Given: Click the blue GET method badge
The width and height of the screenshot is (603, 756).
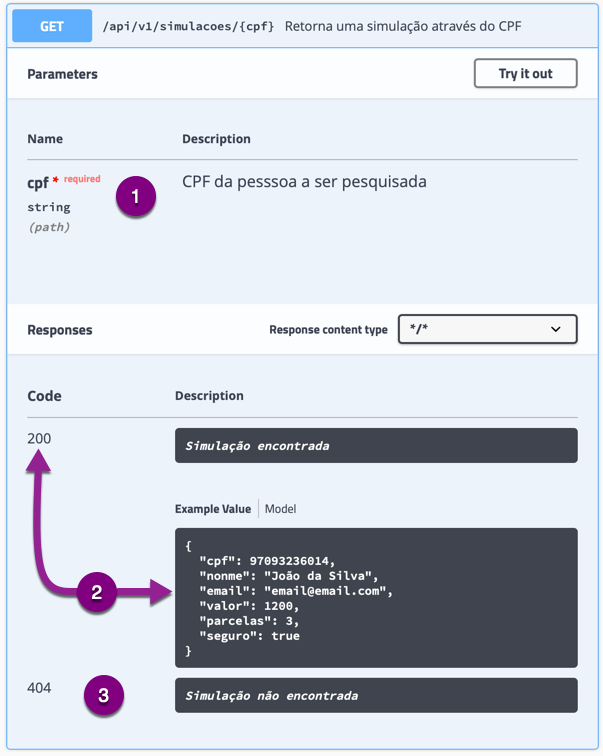Looking at the screenshot, I should point(52,26).
